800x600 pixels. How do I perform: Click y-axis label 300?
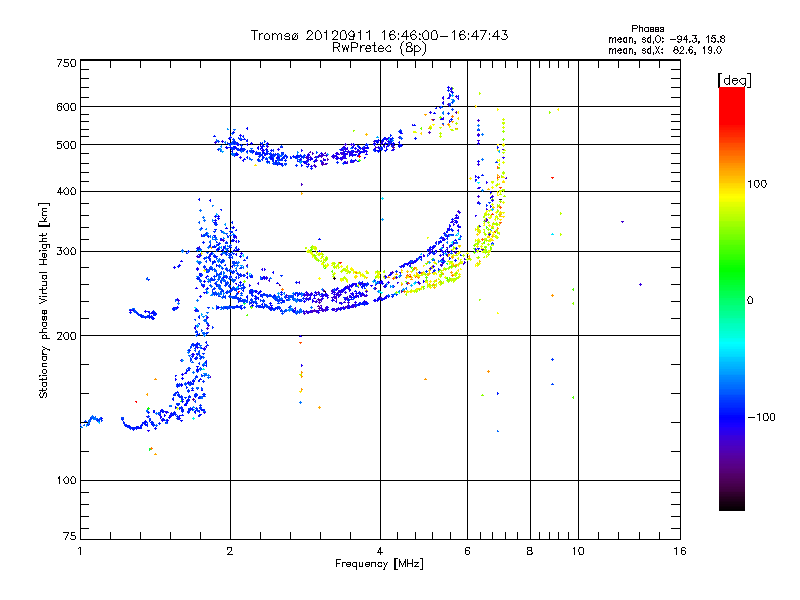pyautogui.click(x=67, y=252)
